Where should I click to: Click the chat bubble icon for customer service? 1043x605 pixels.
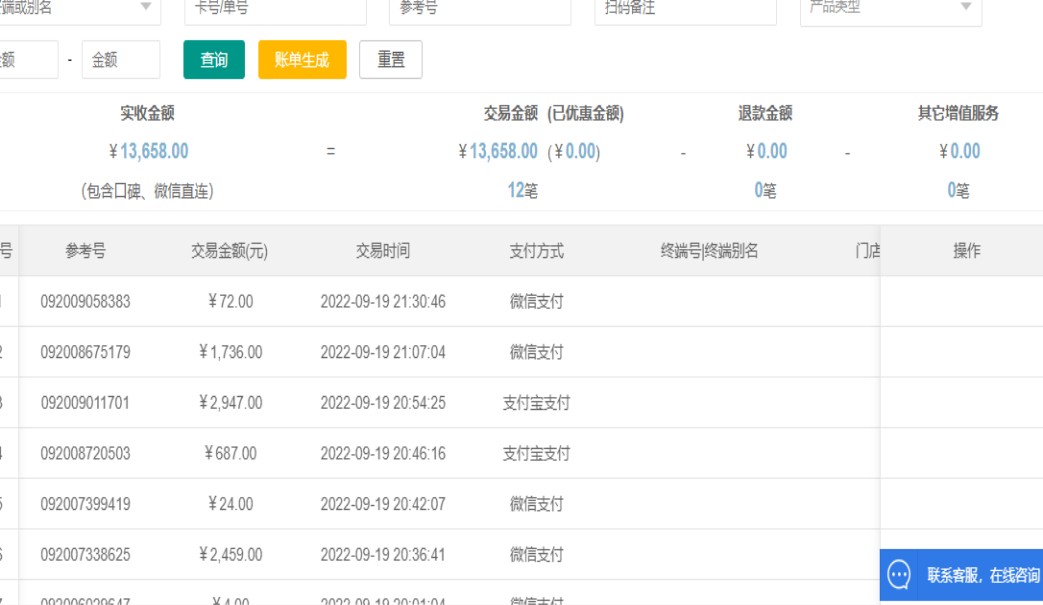coord(899,575)
